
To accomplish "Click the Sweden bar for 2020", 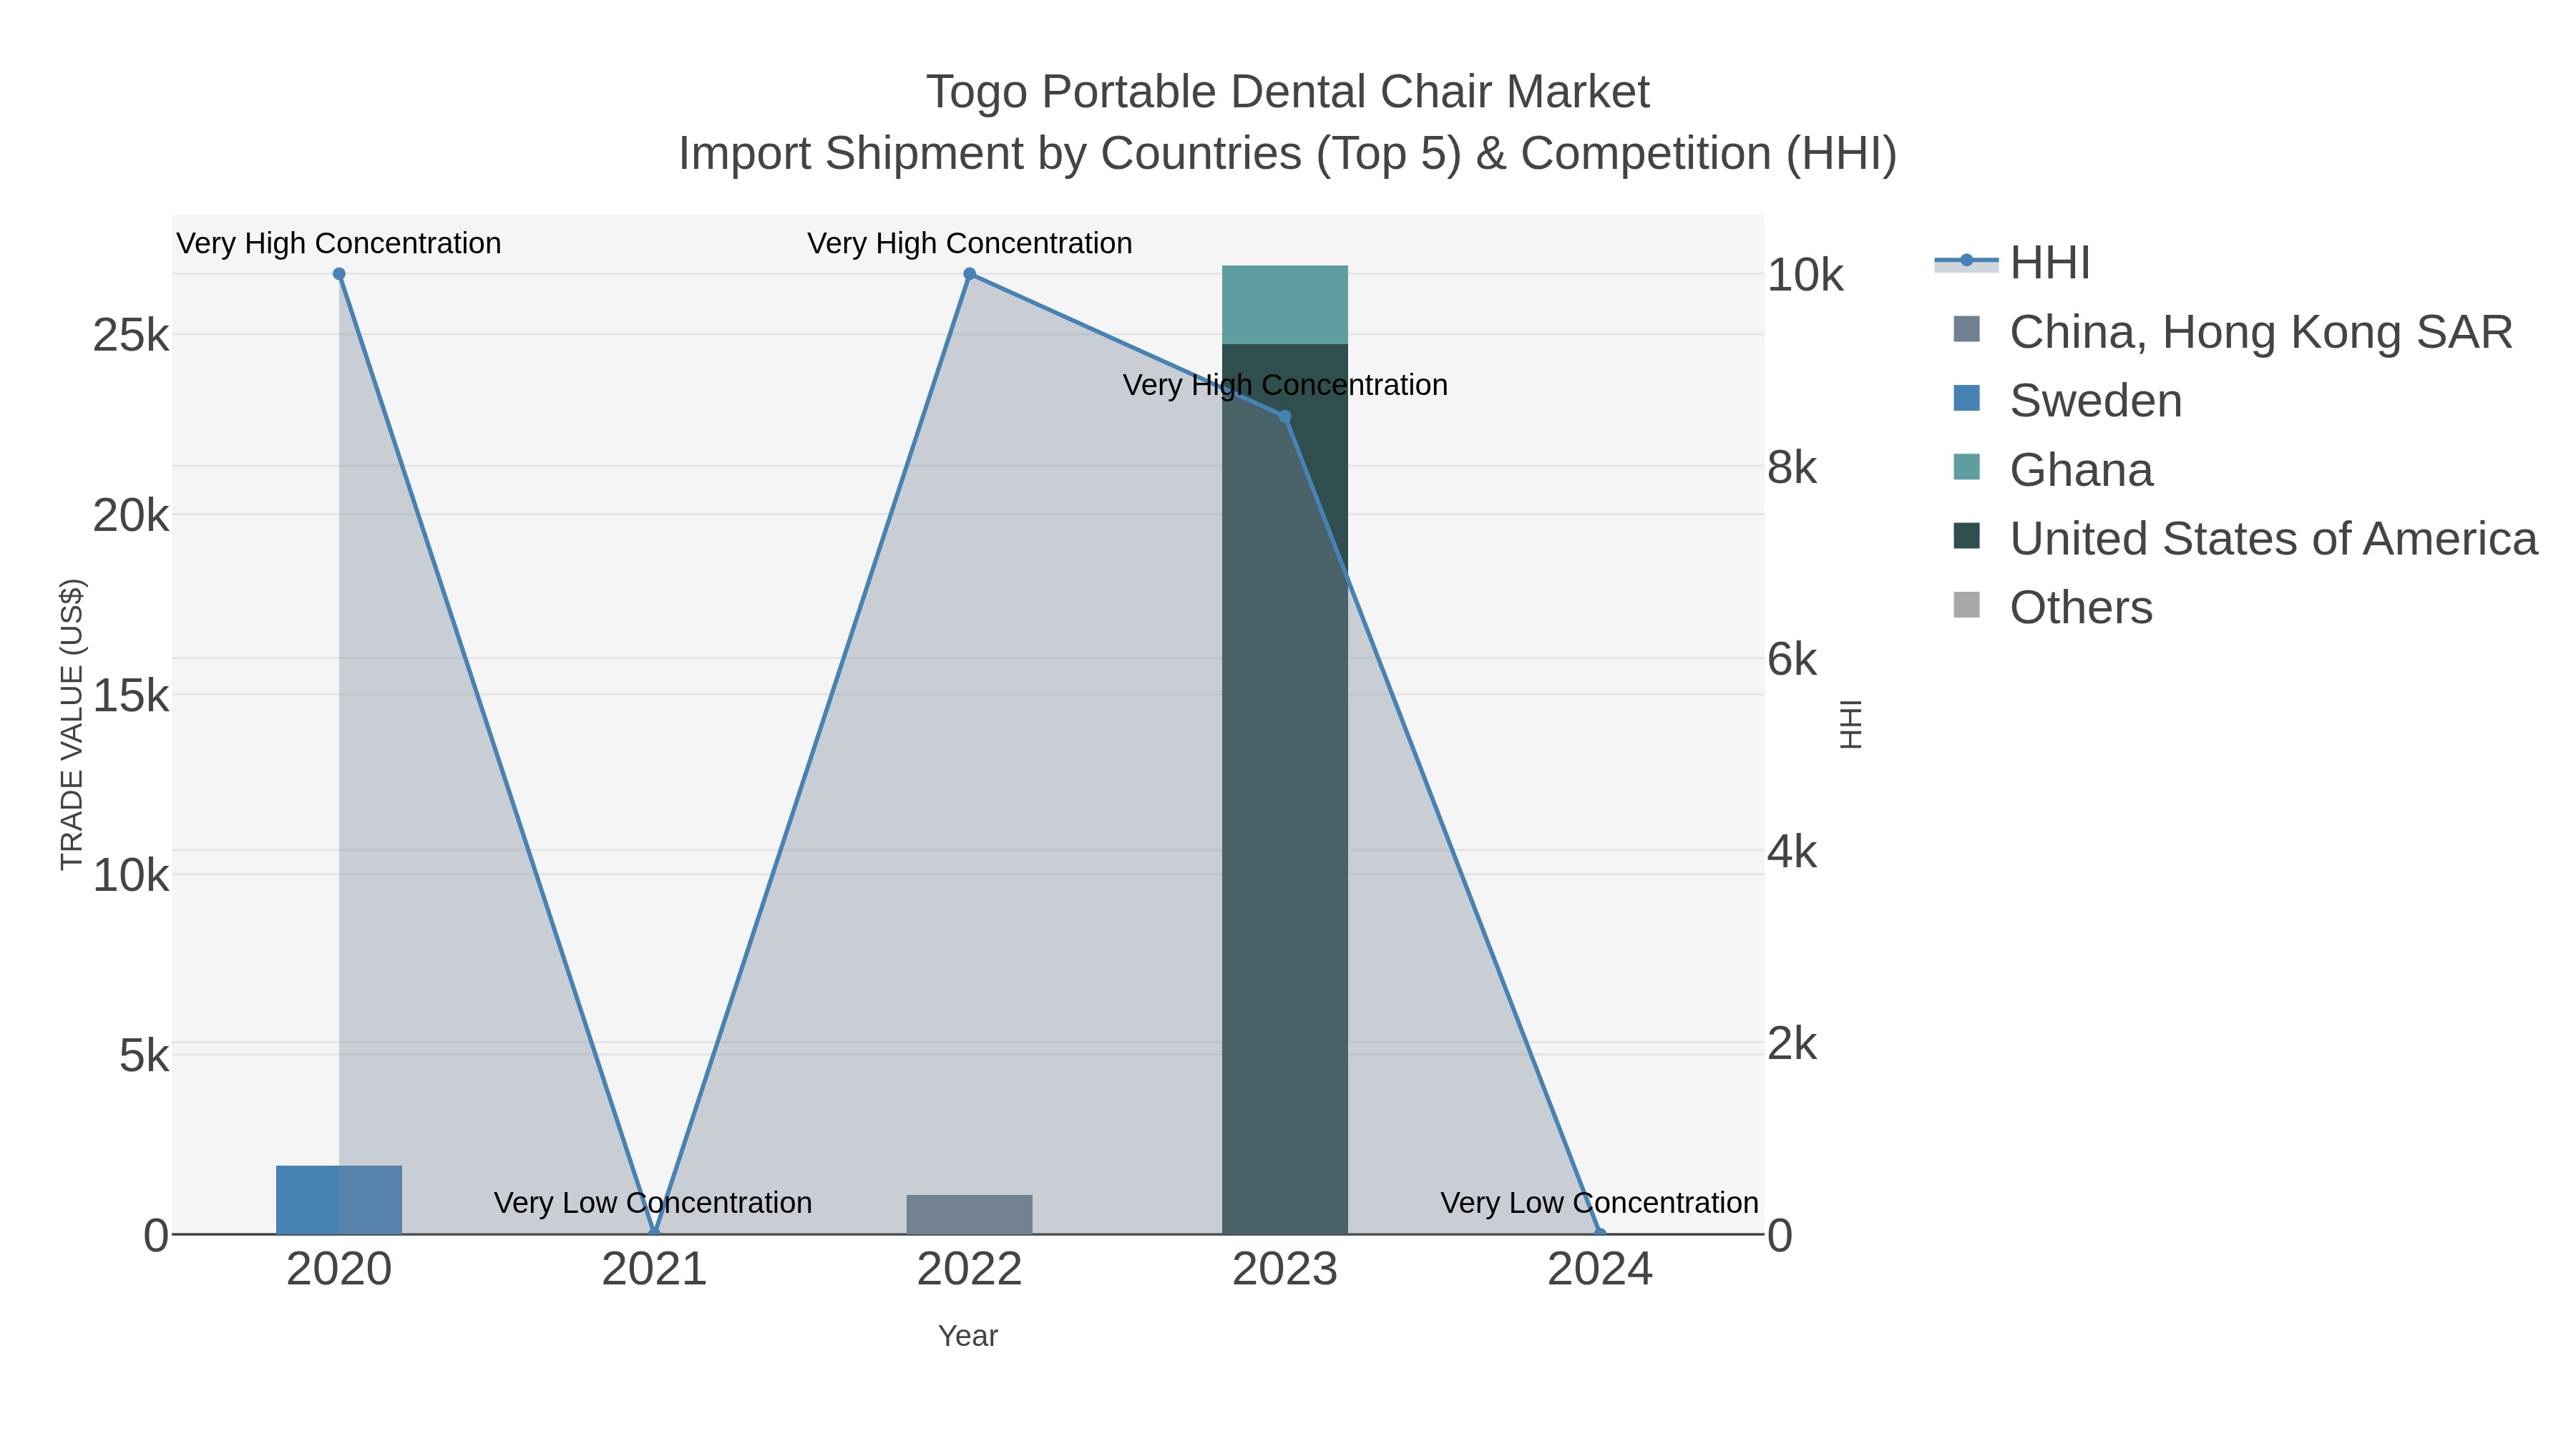I will 339,1200.
